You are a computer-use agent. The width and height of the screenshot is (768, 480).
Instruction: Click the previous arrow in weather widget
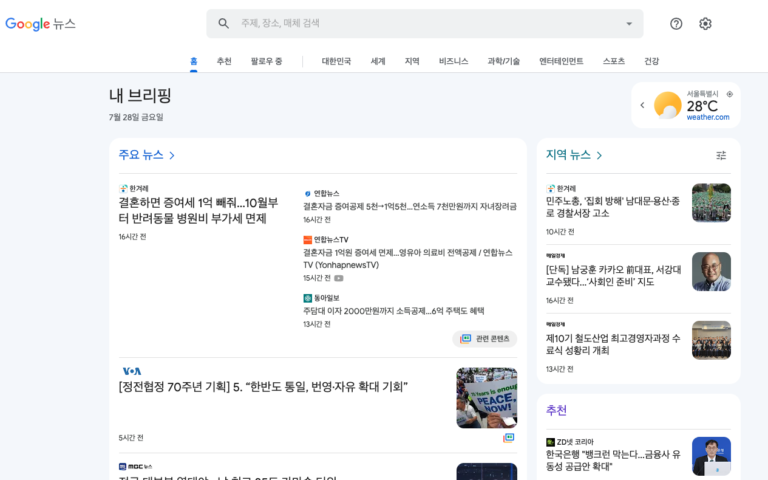click(641, 105)
